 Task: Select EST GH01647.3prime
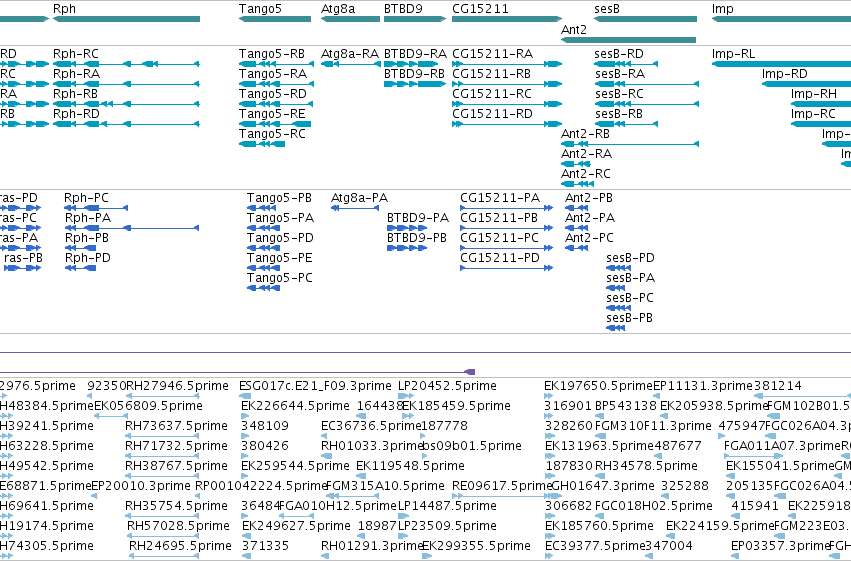603,486
